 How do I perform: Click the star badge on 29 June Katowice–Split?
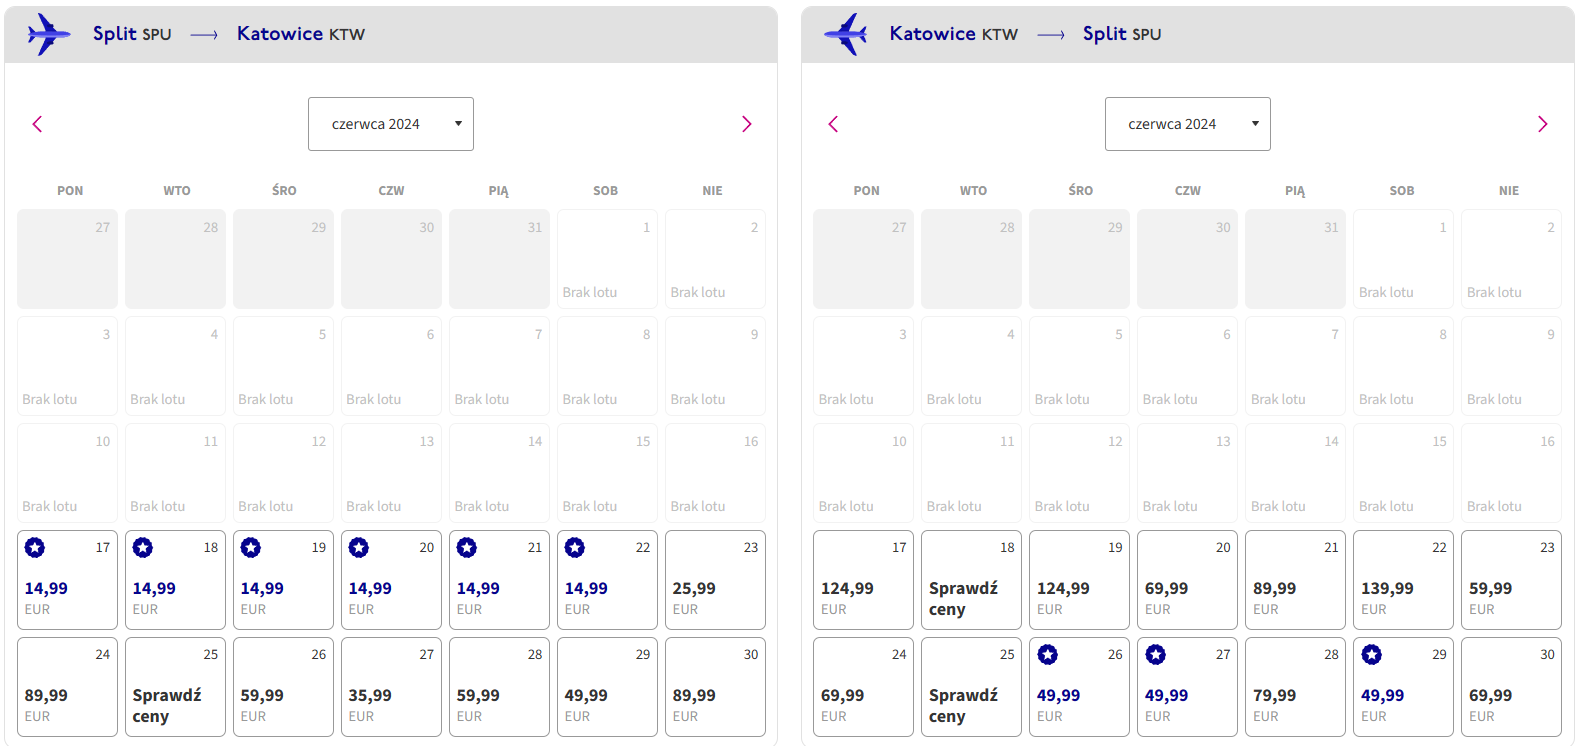point(1372,655)
